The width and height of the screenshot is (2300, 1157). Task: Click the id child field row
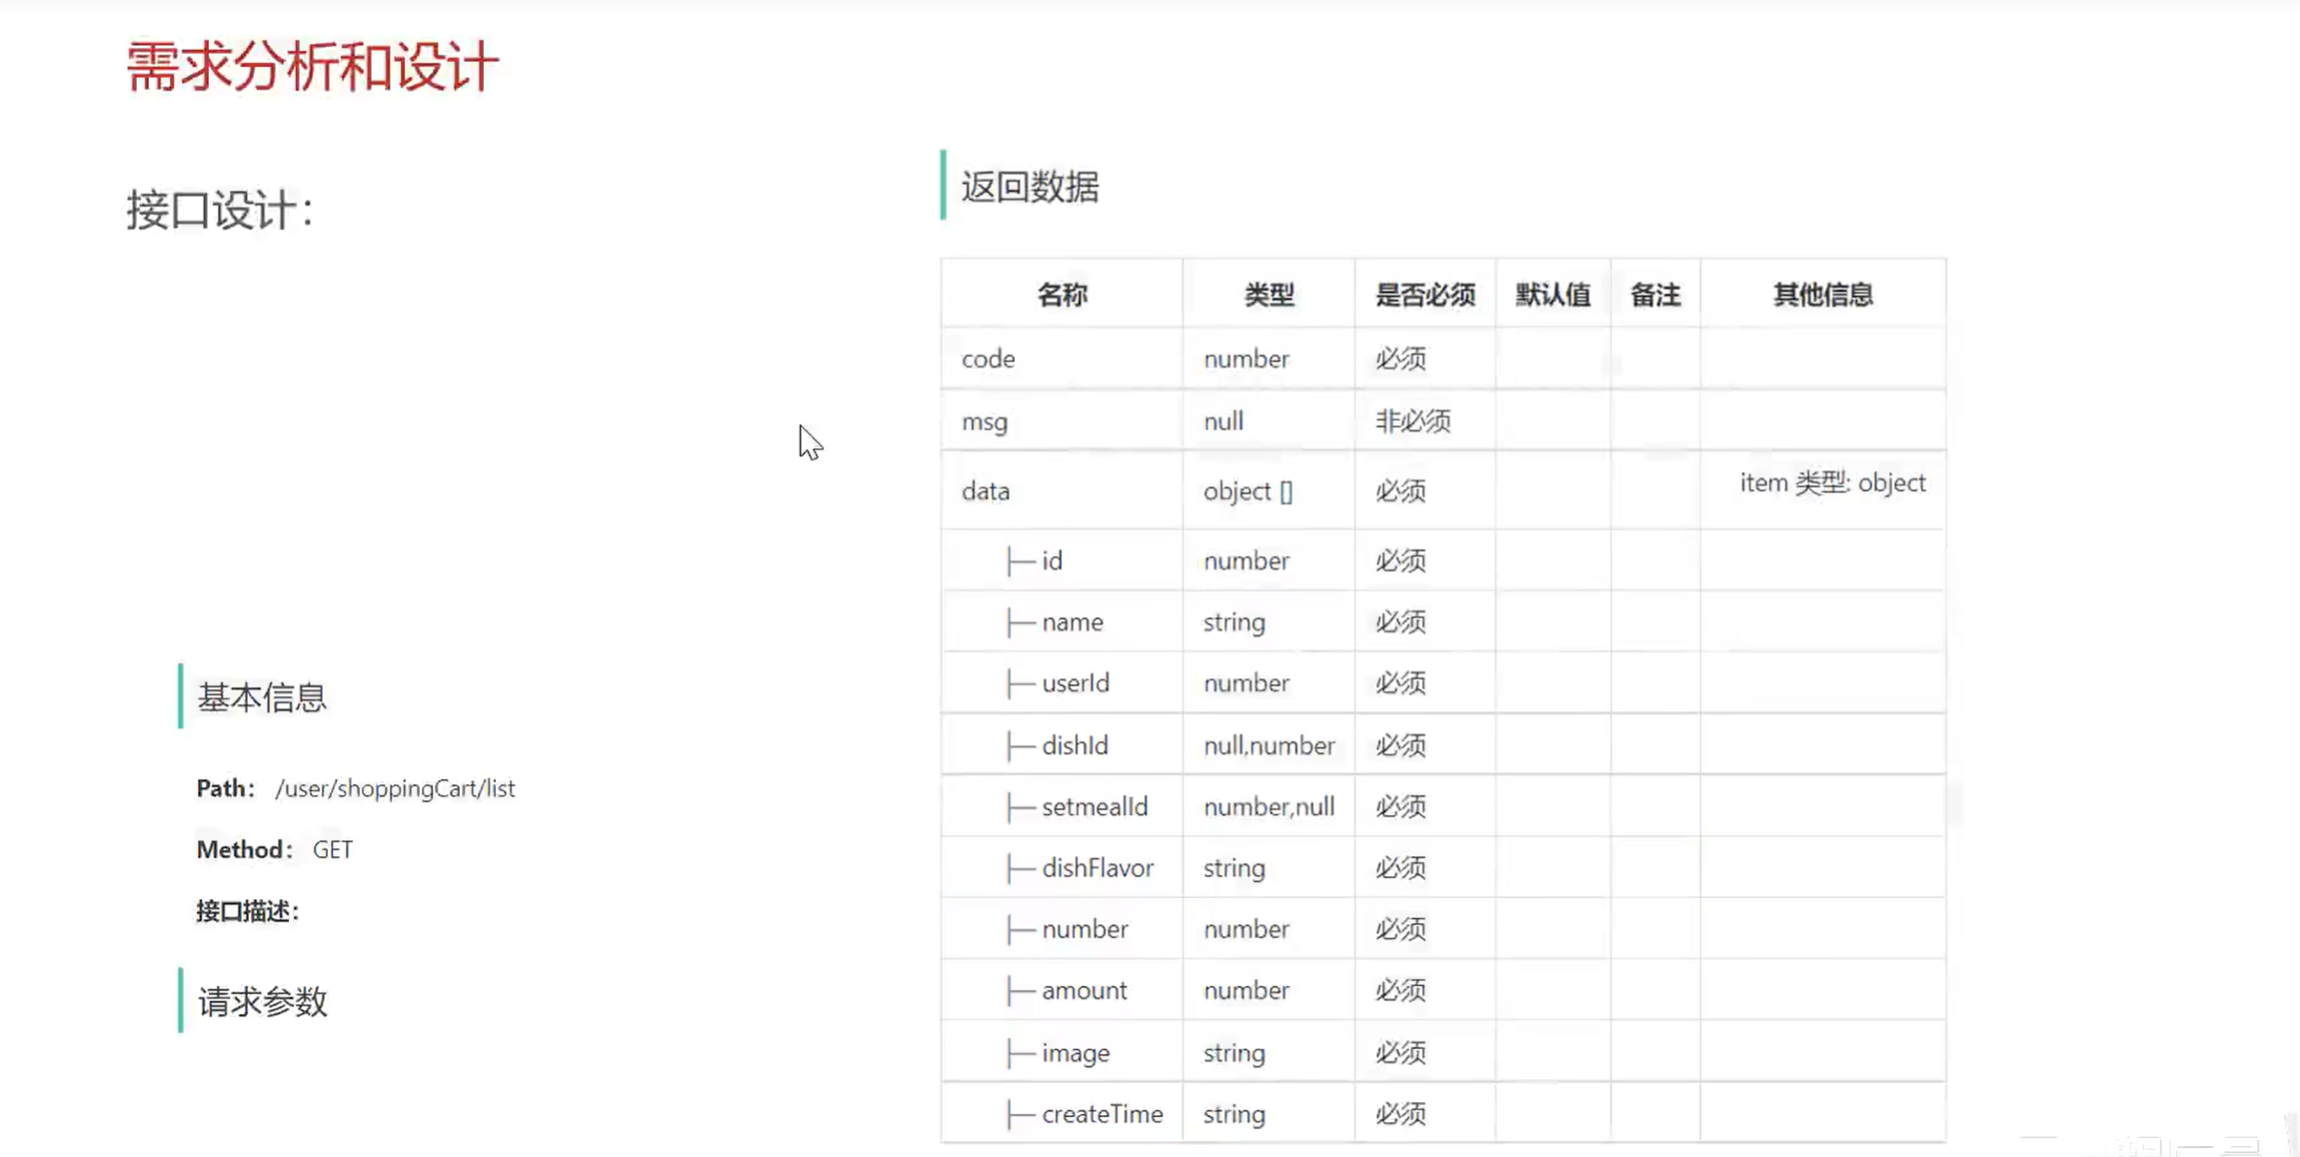[x=1051, y=561]
